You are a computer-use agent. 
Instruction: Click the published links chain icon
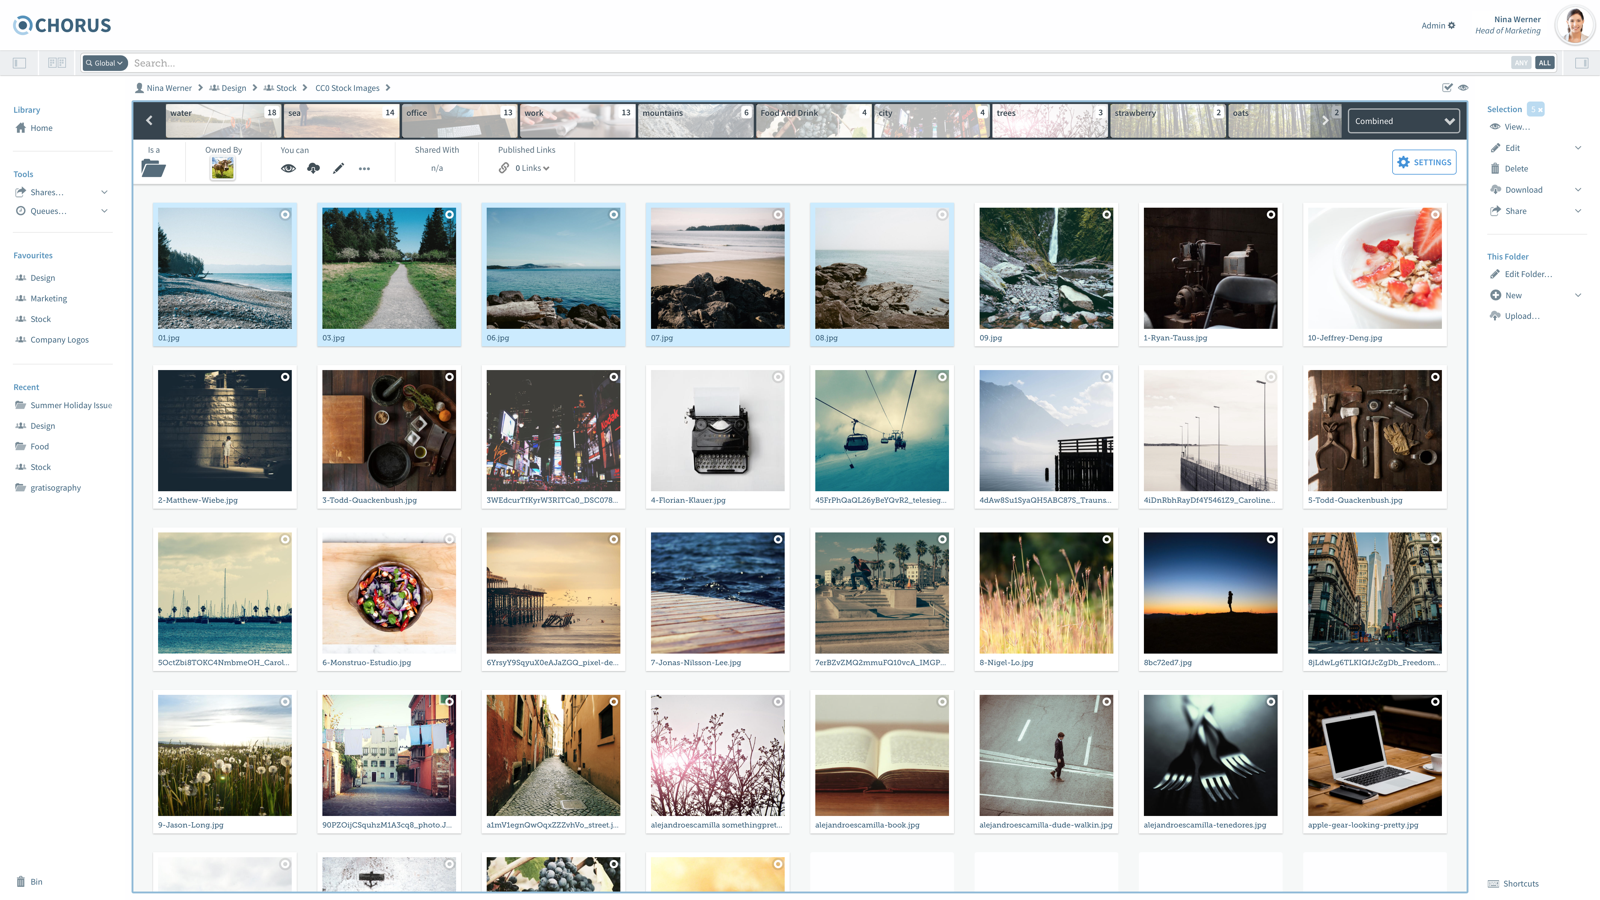[x=504, y=168]
